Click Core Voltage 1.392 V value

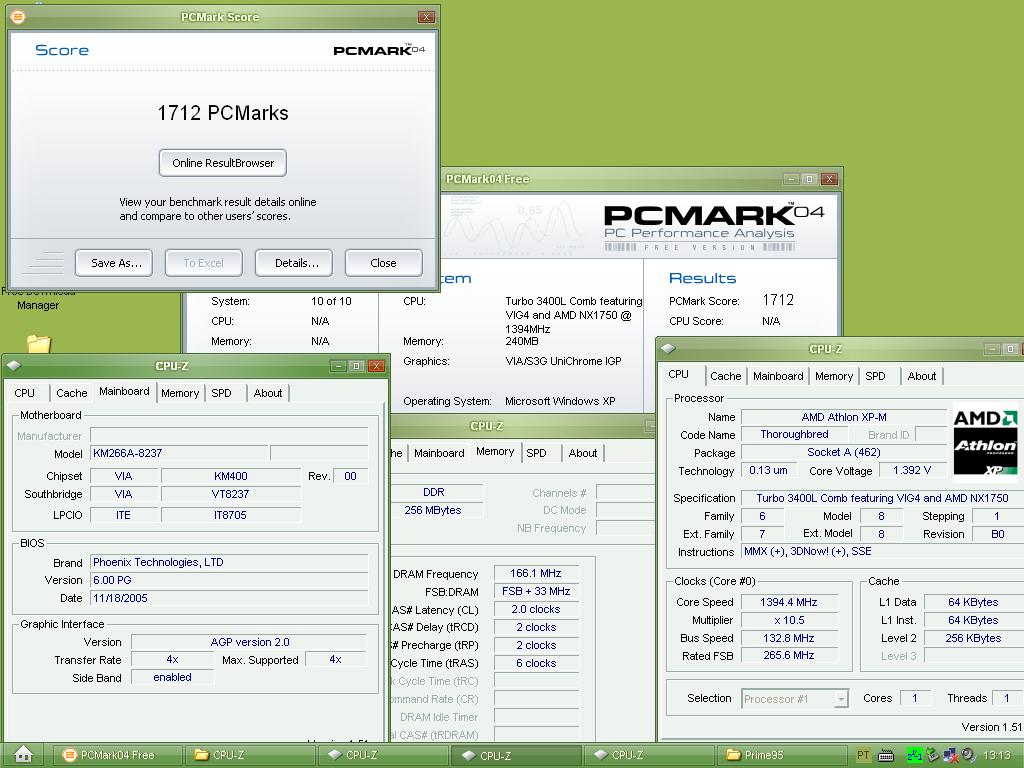pyautogui.click(x=912, y=470)
